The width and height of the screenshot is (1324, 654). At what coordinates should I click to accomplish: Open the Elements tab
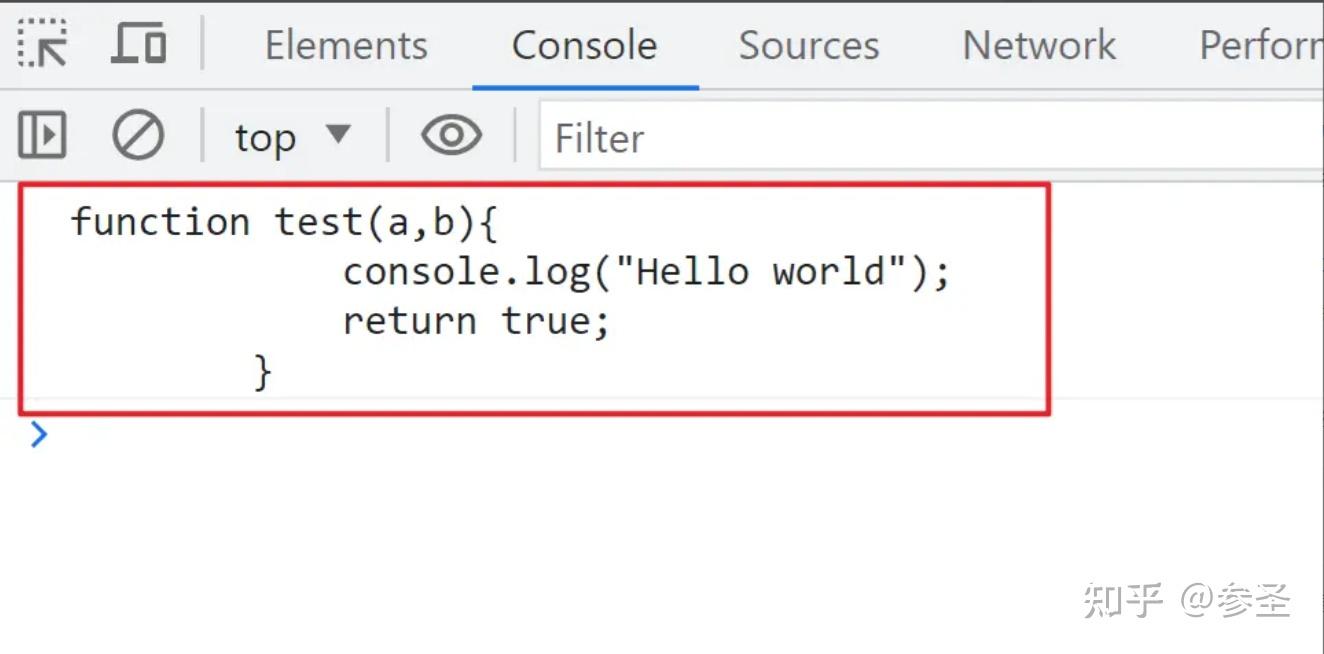(345, 45)
